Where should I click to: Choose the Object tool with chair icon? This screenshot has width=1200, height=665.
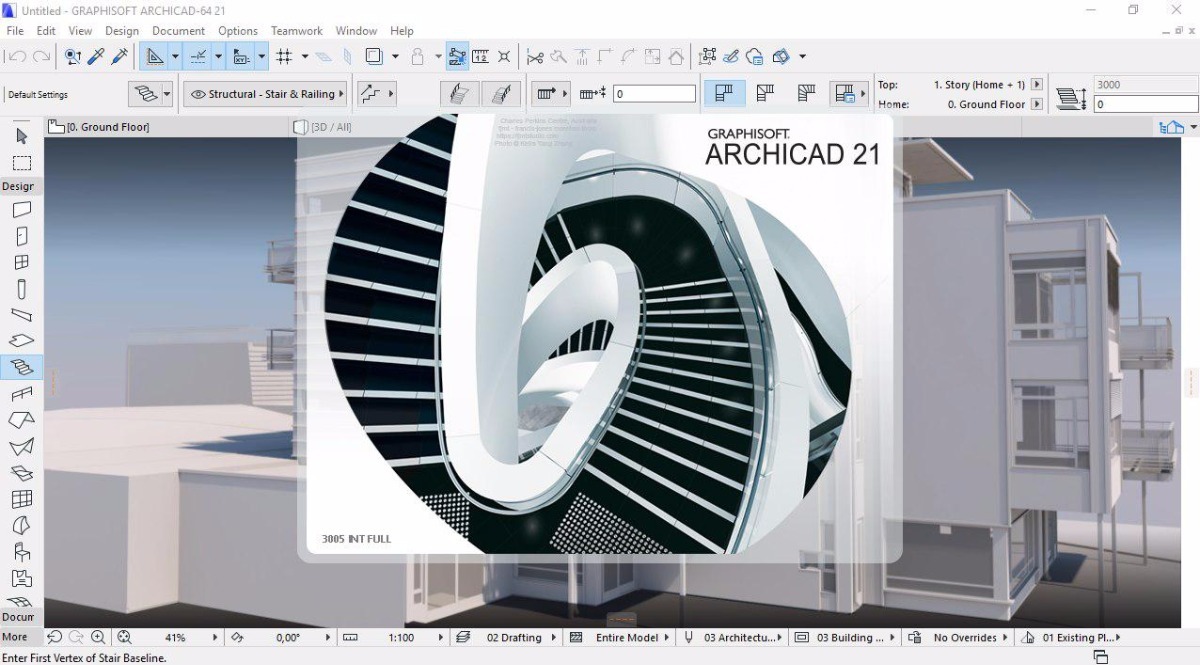[22, 551]
